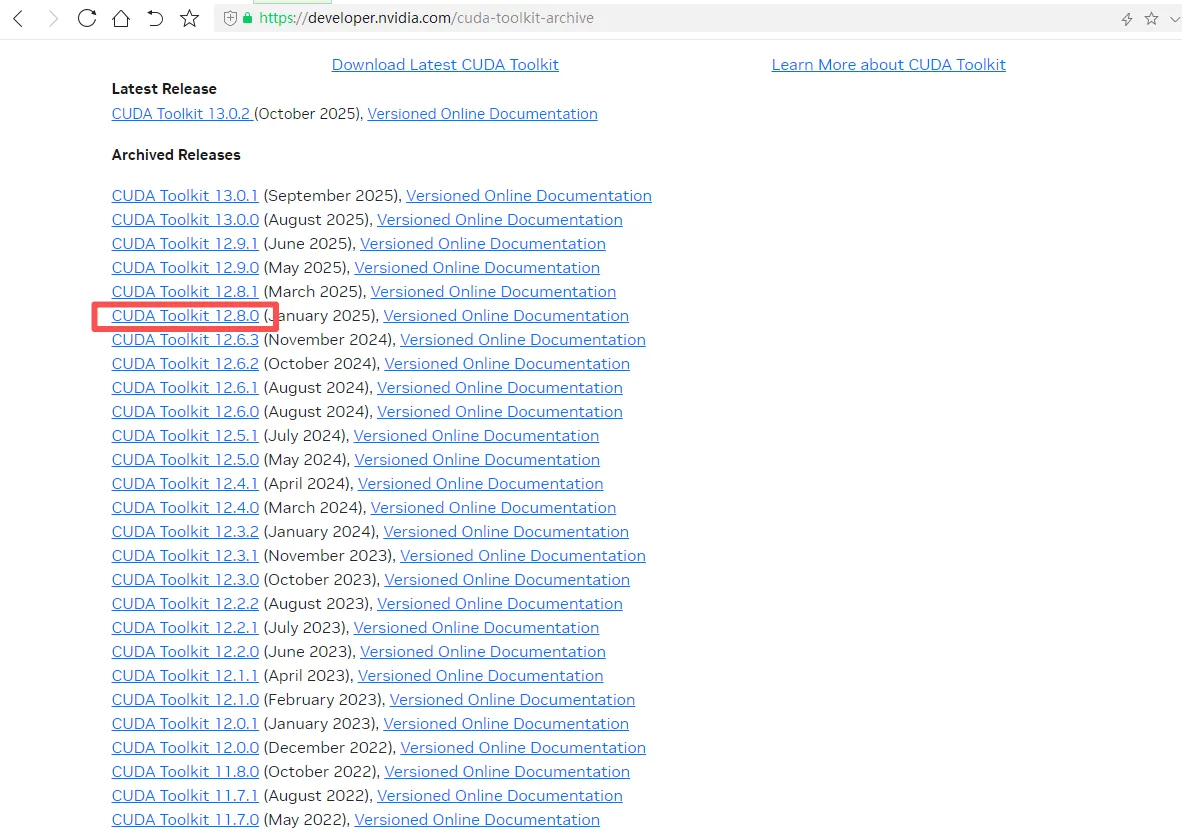The width and height of the screenshot is (1182, 831).
Task: Click the green padlock site info icon
Action: point(247,18)
